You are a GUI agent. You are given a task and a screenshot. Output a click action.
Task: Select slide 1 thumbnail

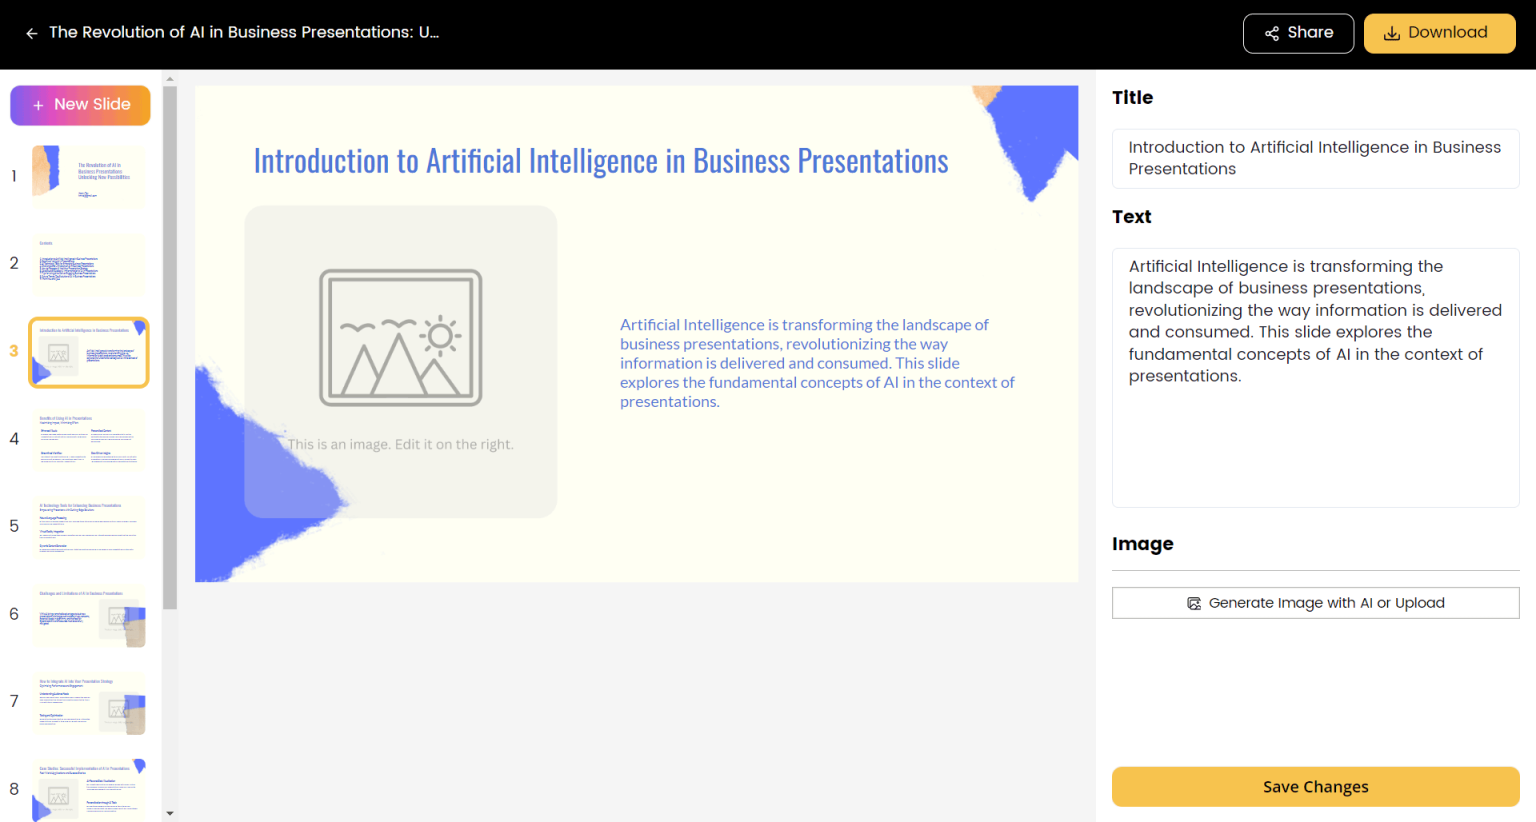pos(89,177)
